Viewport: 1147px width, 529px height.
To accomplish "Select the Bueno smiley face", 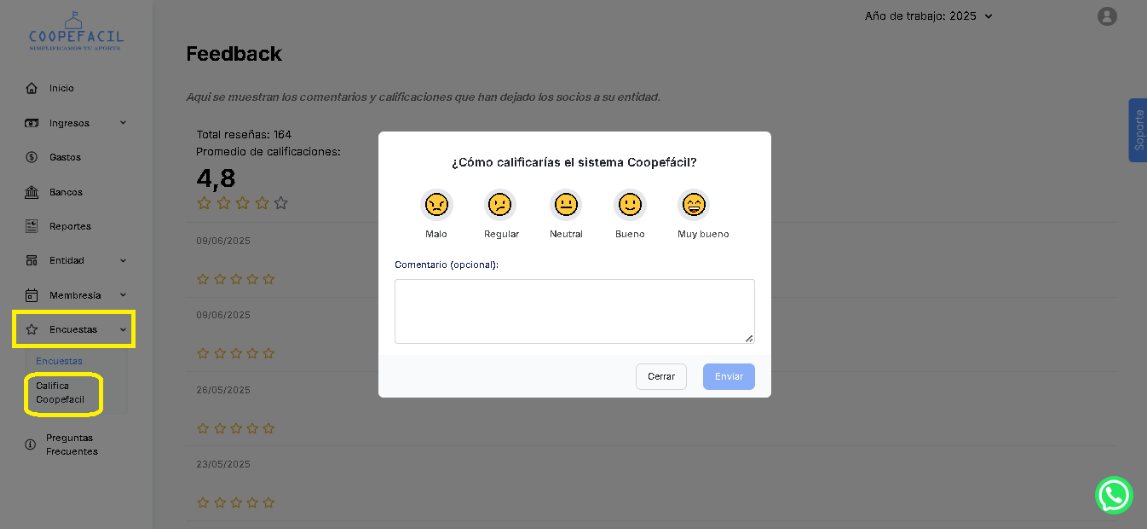I will pyautogui.click(x=629, y=205).
